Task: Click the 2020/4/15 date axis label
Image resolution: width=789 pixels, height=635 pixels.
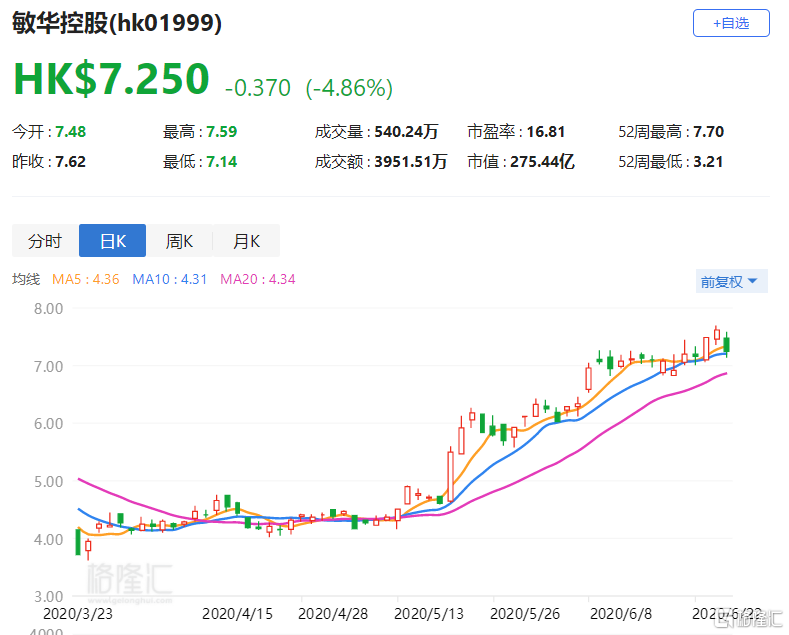Action: tap(237, 614)
